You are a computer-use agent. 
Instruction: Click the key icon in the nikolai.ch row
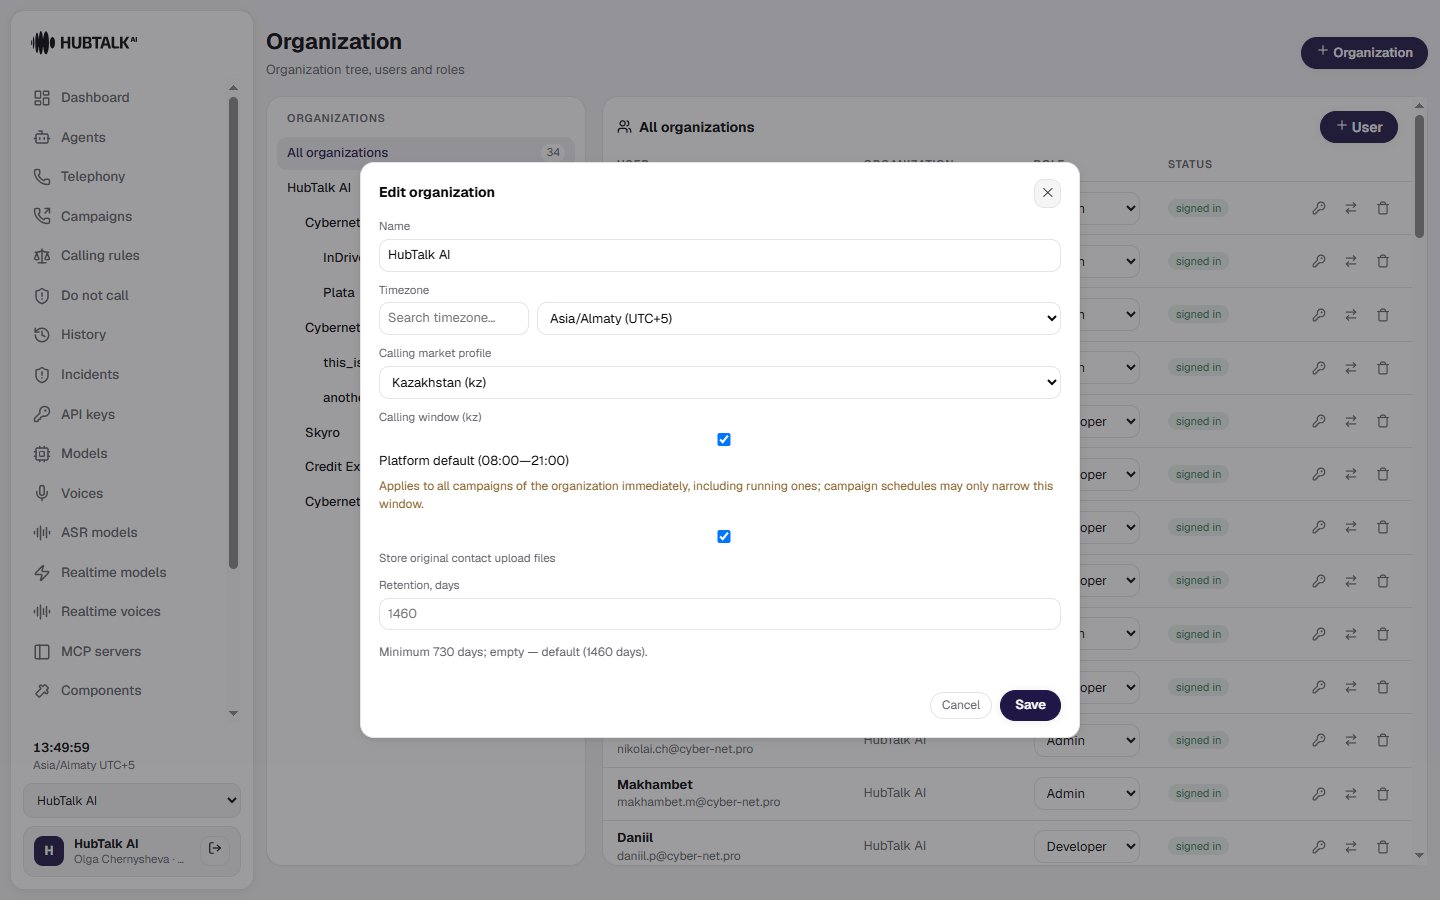coord(1319,740)
